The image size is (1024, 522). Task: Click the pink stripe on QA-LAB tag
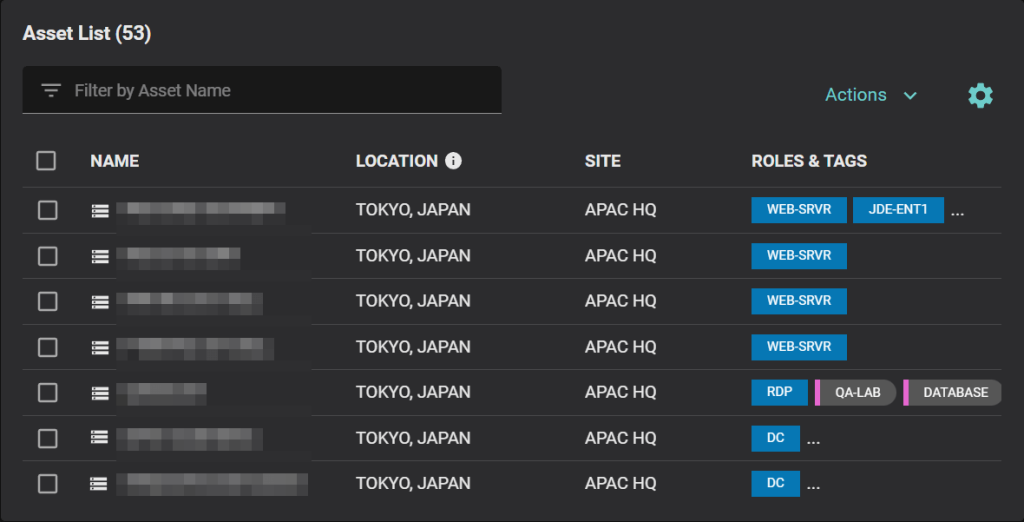[x=818, y=393]
